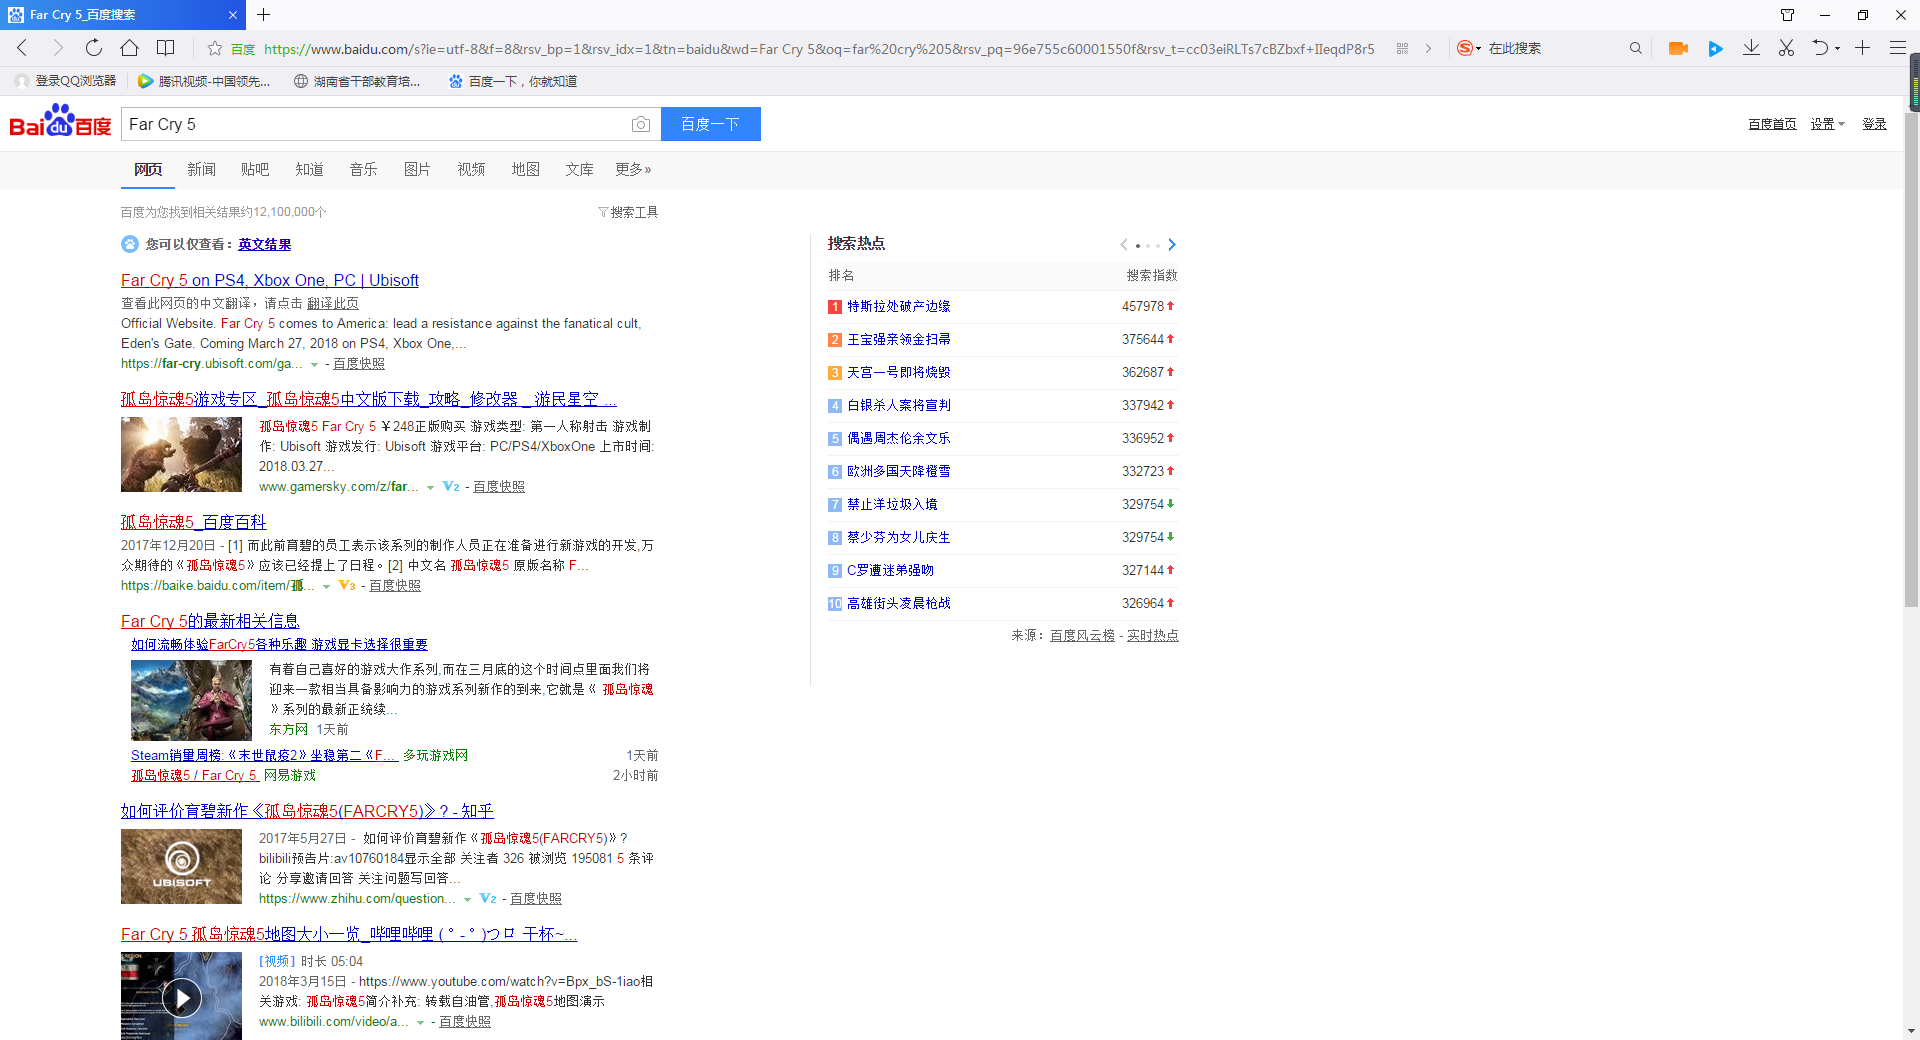This screenshot has width=1920, height=1040.
Task: Open the browser home page icon
Action: point(129,48)
